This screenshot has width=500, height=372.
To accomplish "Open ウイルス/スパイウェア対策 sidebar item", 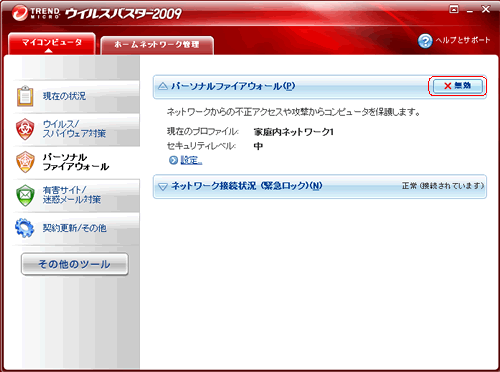I will (76, 129).
